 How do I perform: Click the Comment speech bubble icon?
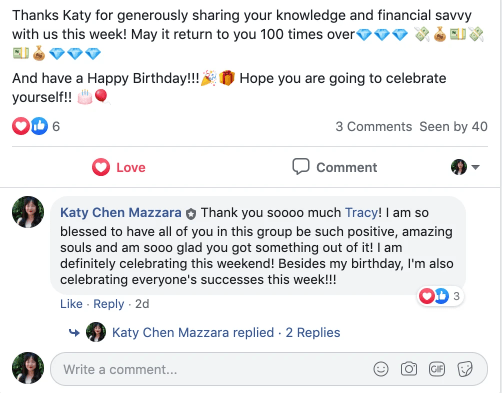(x=301, y=166)
